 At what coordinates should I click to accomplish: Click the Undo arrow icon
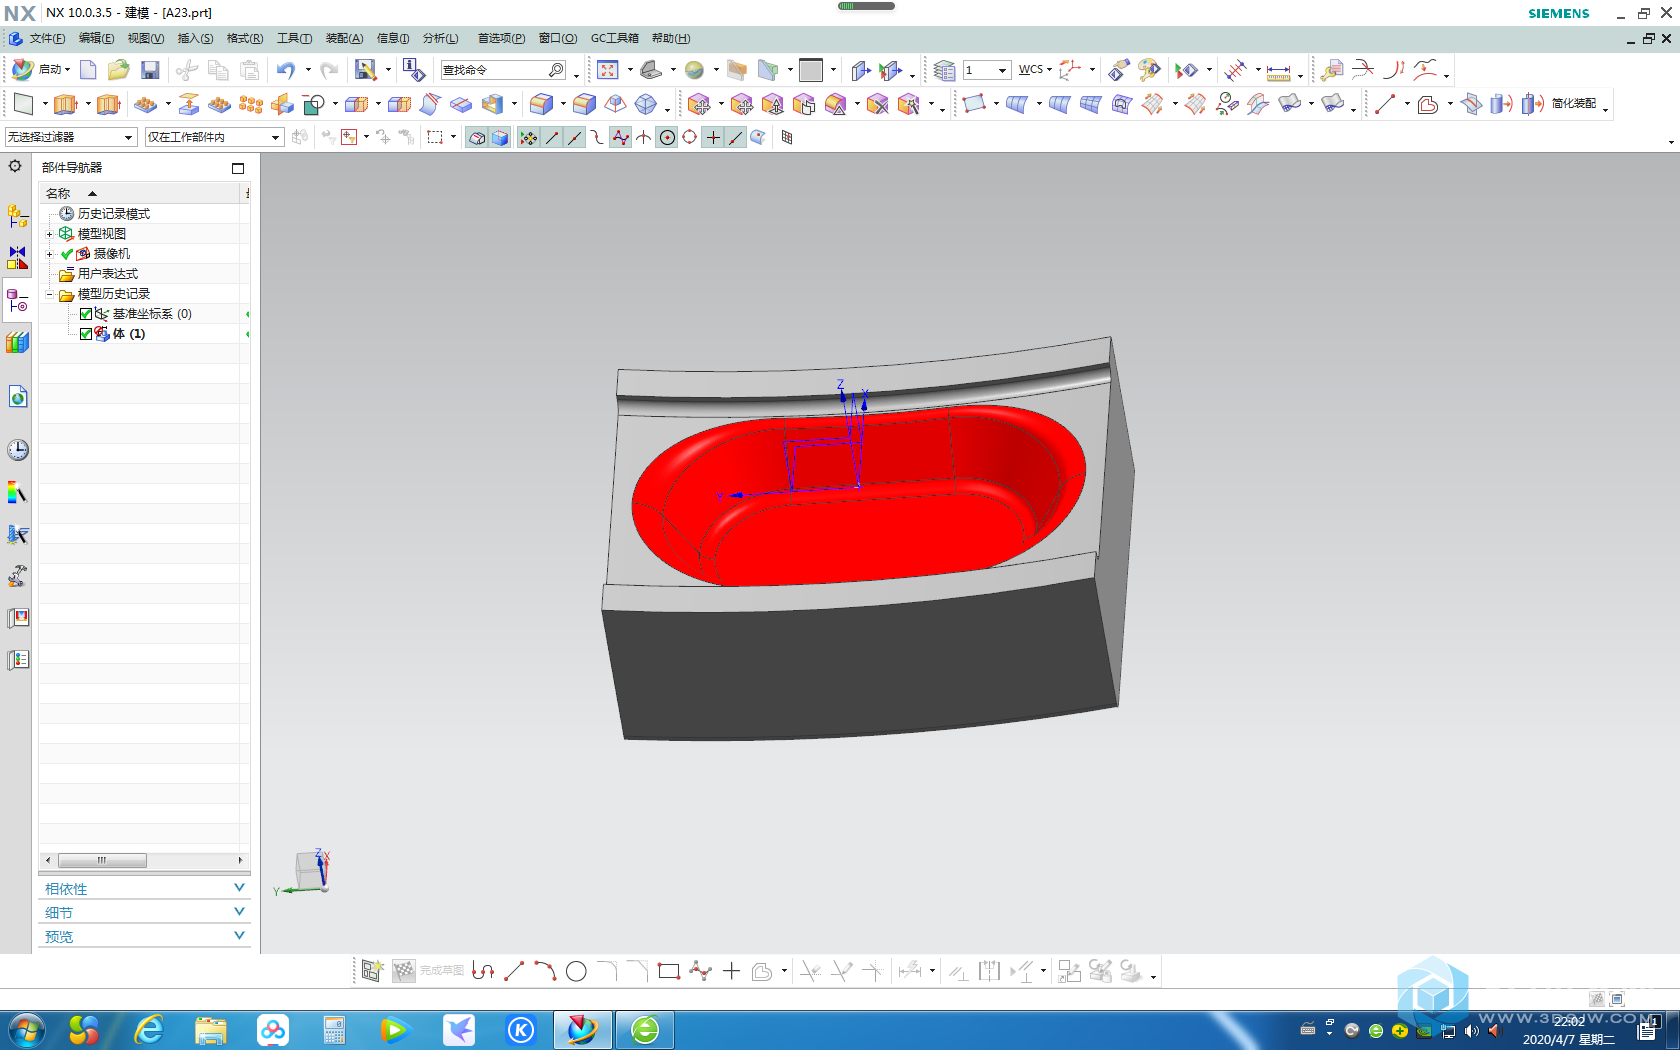coord(286,70)
